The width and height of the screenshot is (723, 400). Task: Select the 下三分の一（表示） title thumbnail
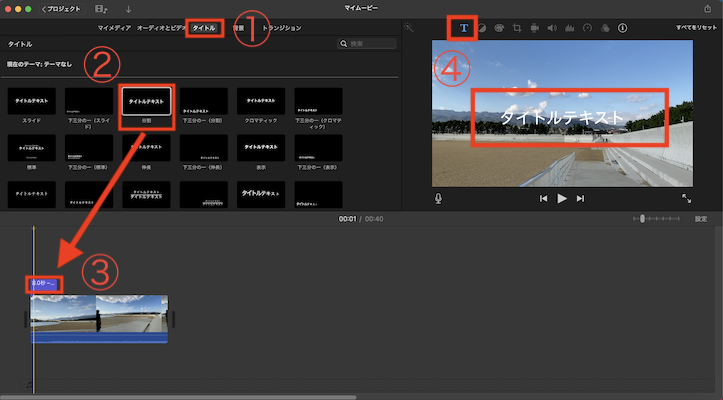tap(318, 148)
